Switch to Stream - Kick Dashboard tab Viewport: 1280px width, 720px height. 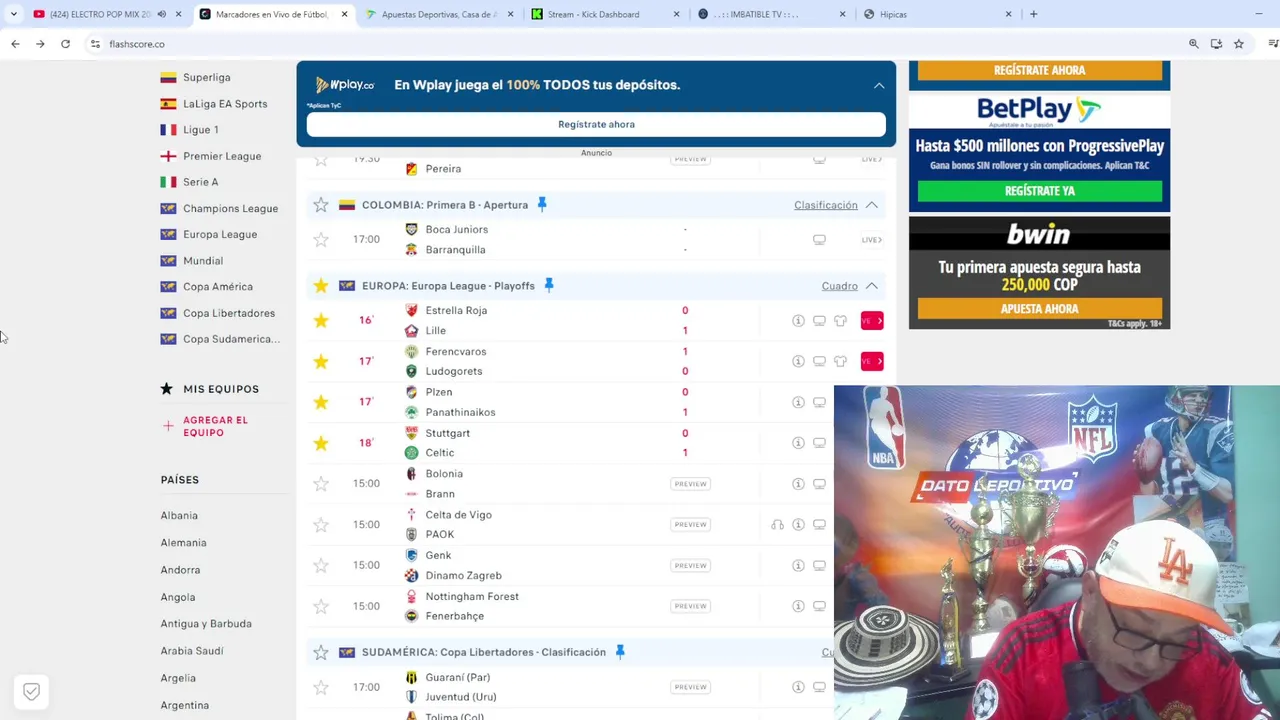pyautogui.click(x=606, y=14)
